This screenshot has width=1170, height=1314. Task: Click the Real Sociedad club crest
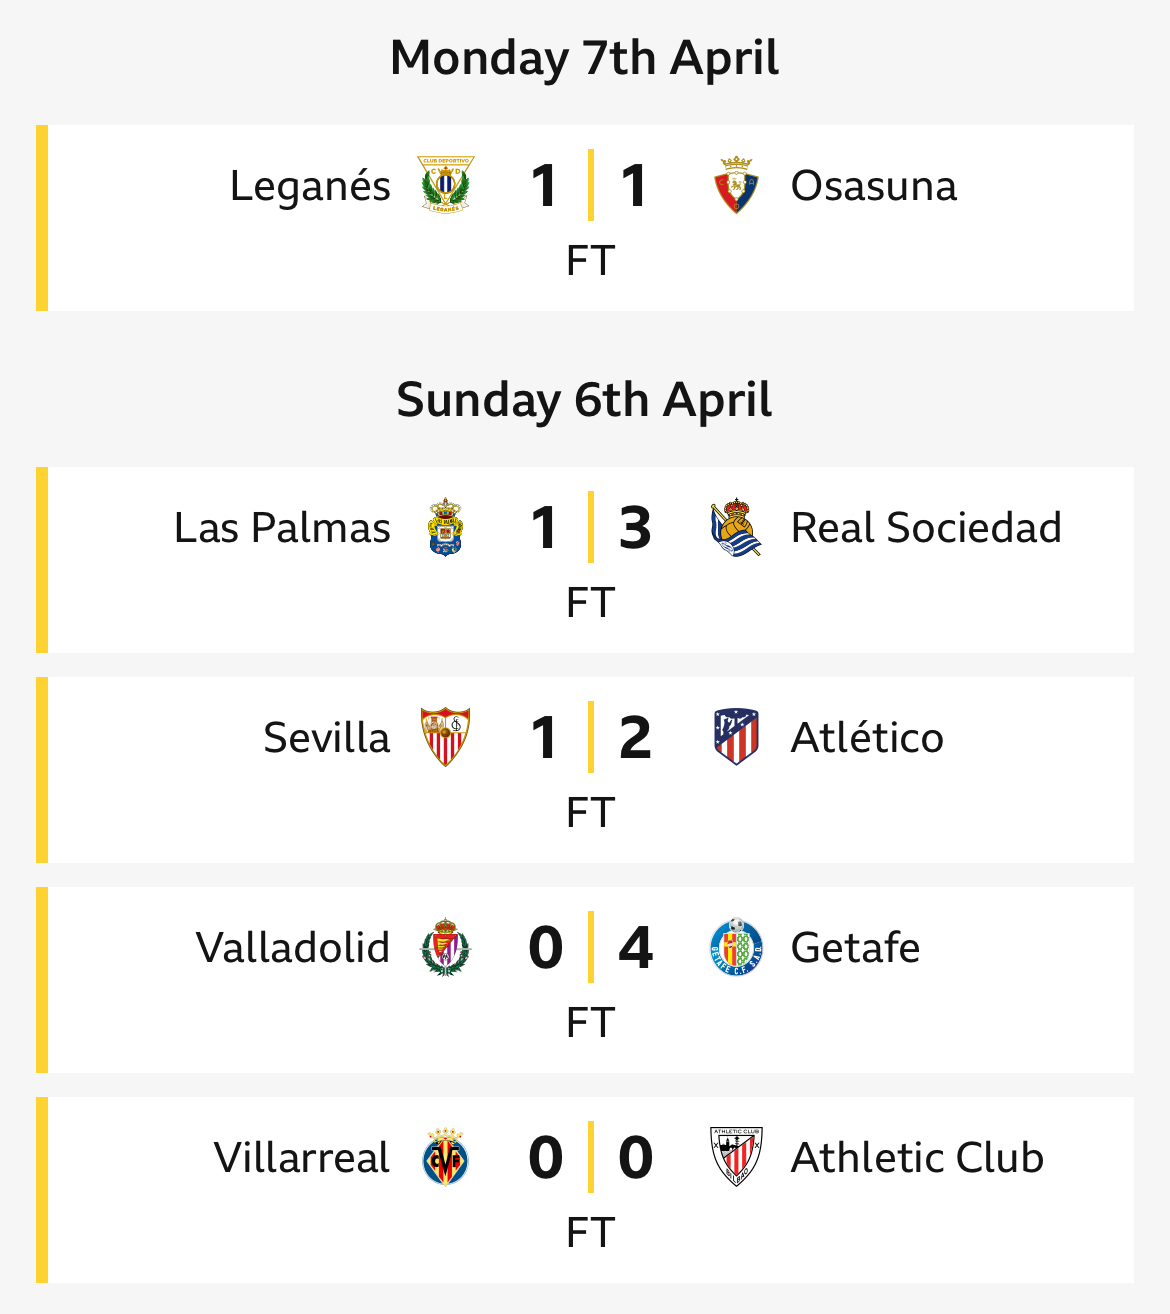[x=736, y=527]
